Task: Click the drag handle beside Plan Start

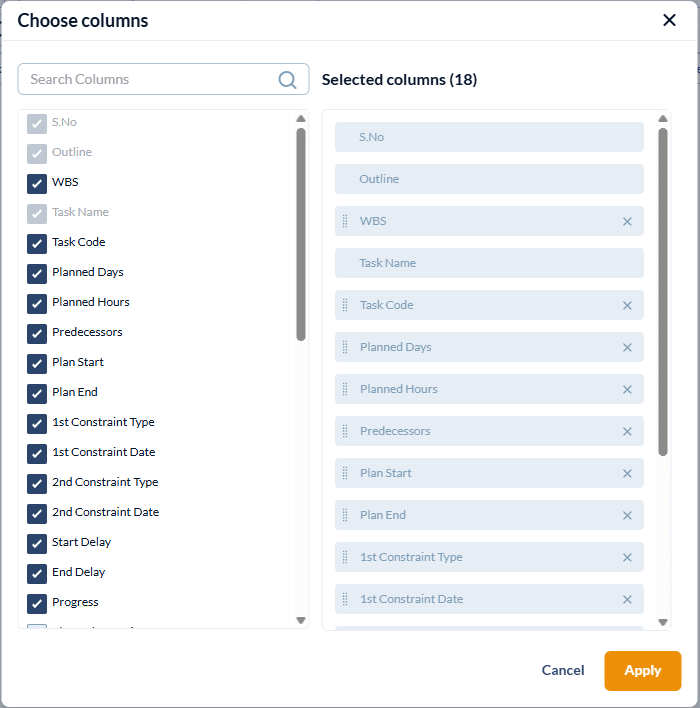Action: click(345, 473)
